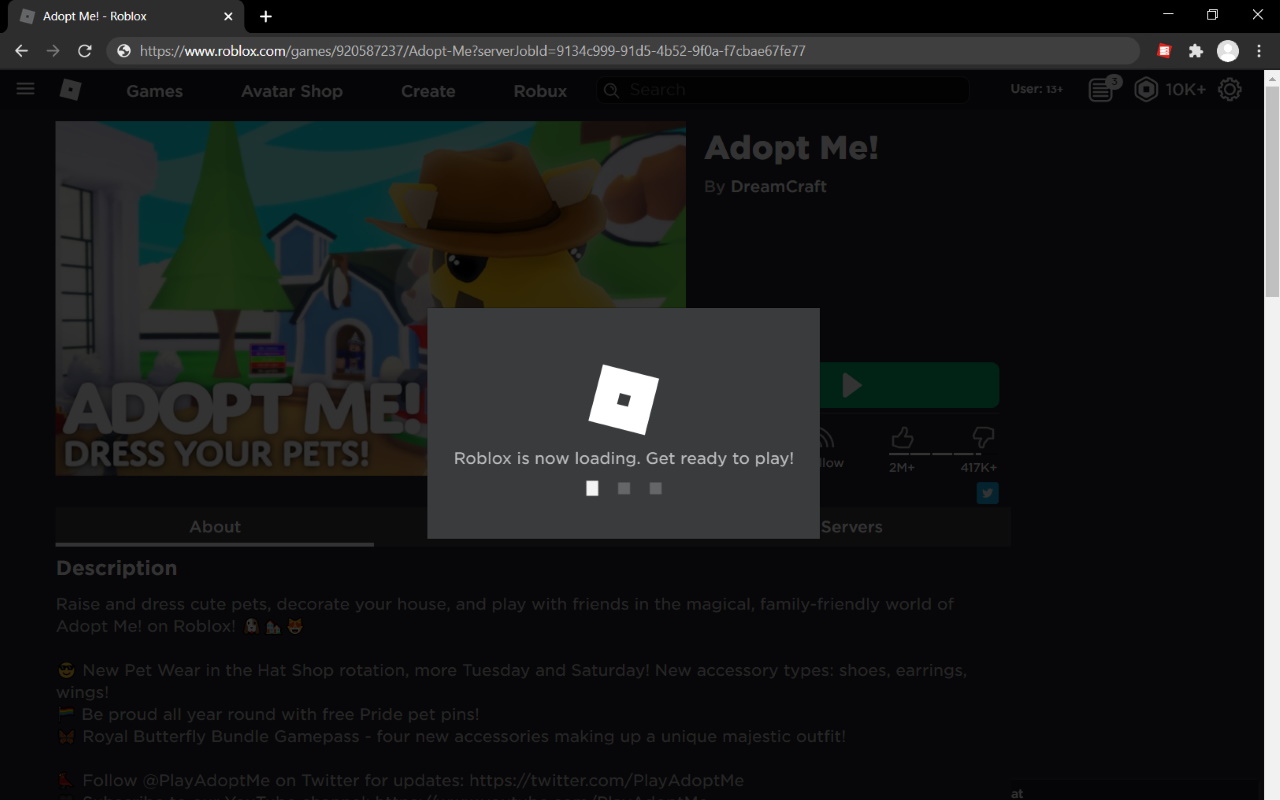Switch to the About tab

pyautogui.click(x=214, y=527)
